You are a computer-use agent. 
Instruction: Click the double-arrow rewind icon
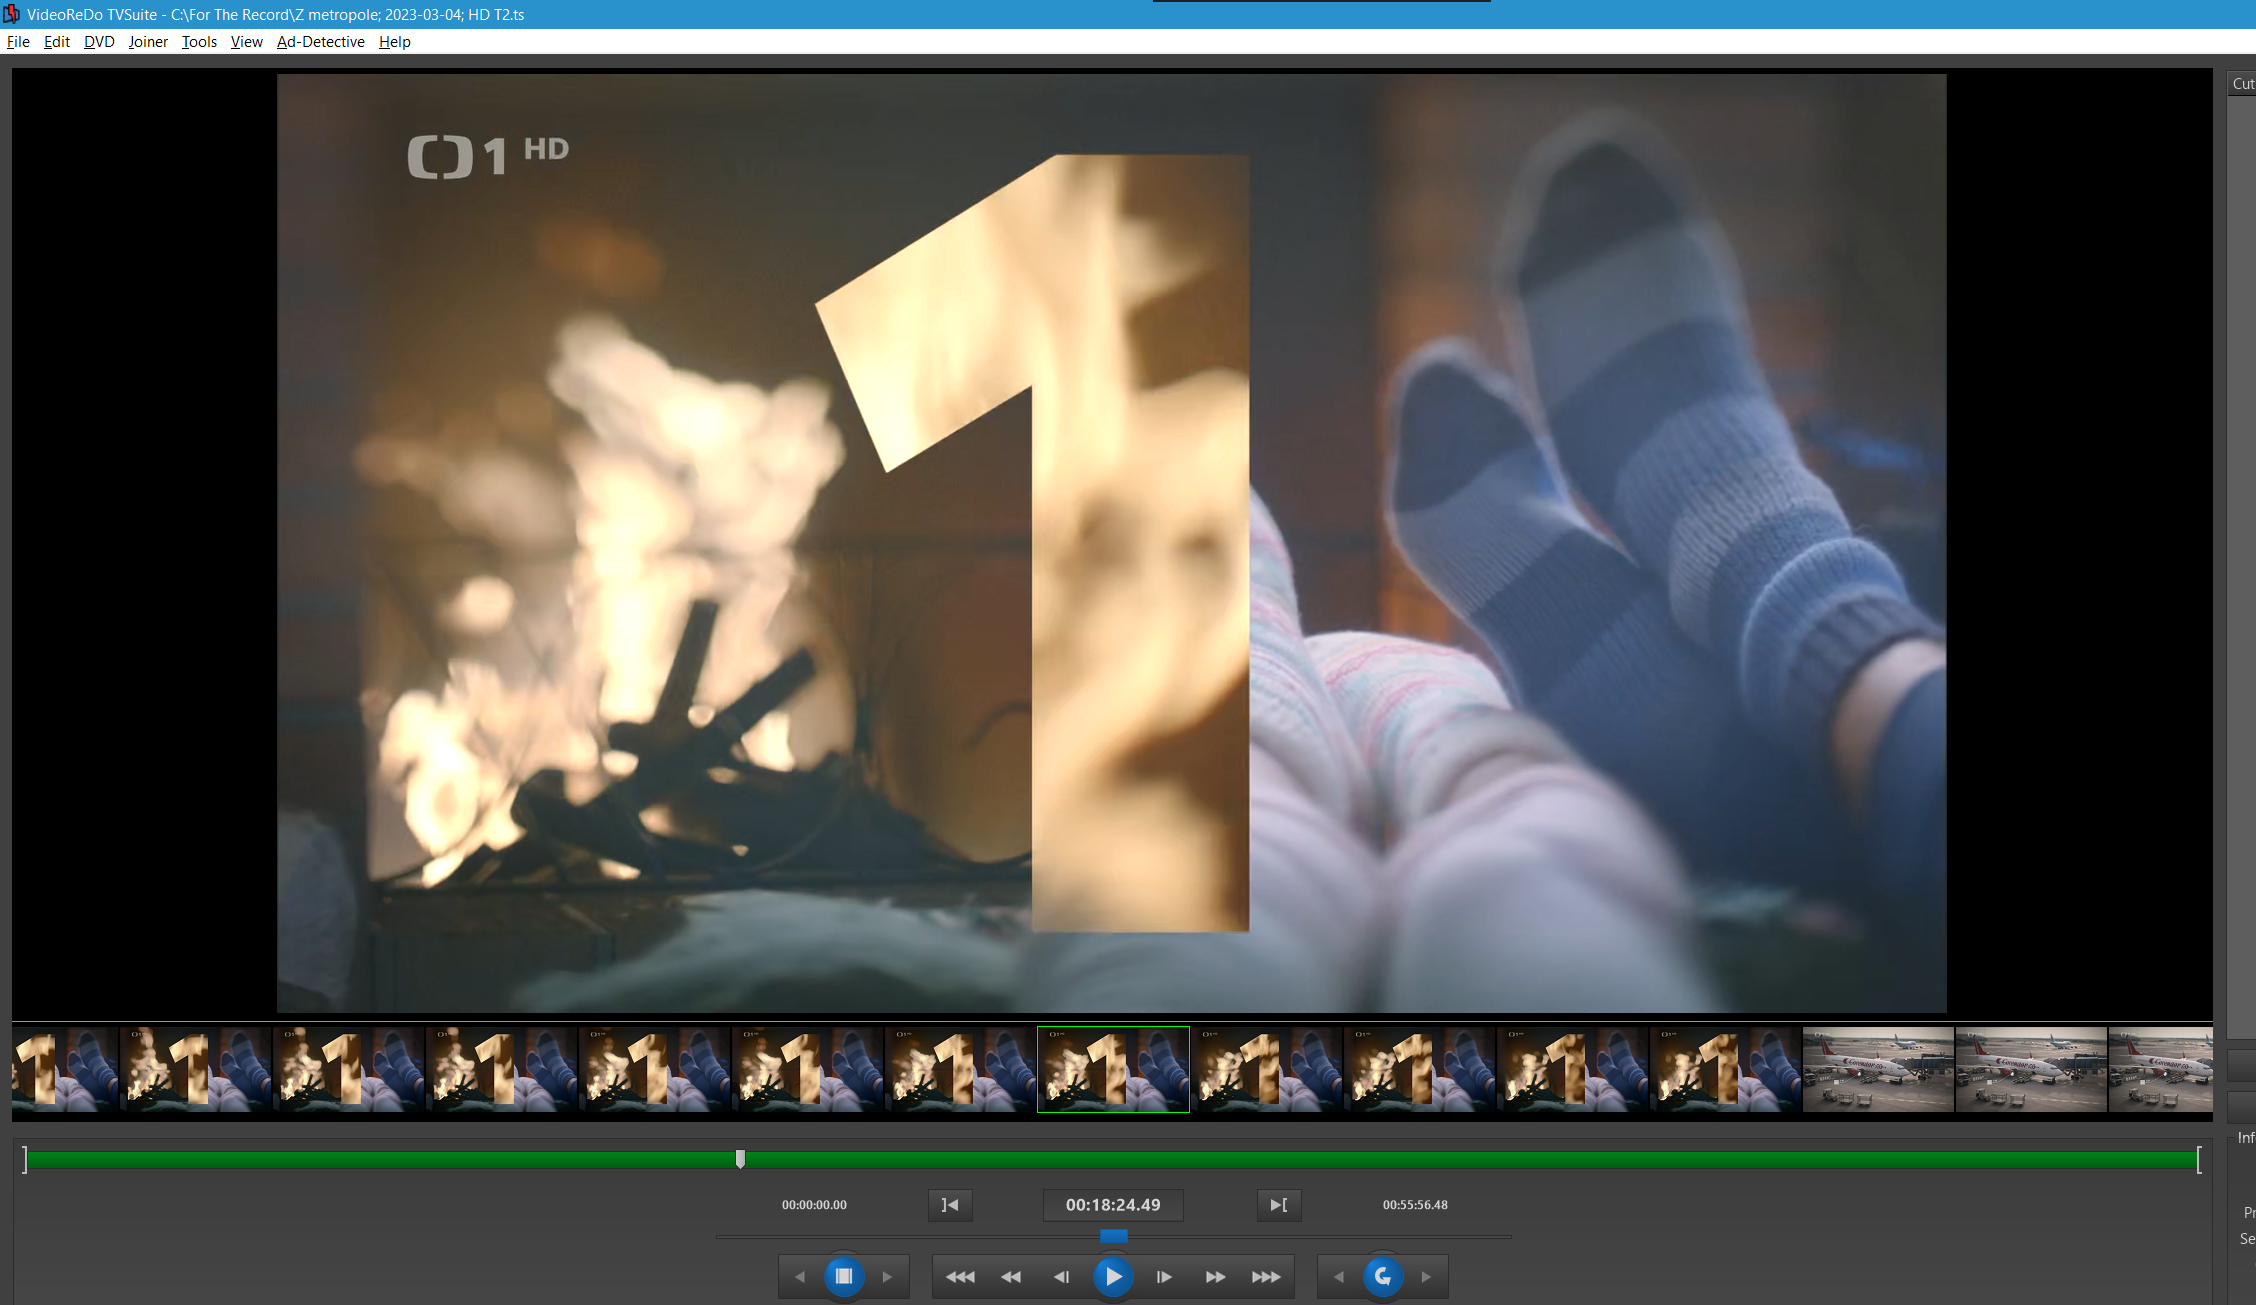[x=1011, y=1277]
